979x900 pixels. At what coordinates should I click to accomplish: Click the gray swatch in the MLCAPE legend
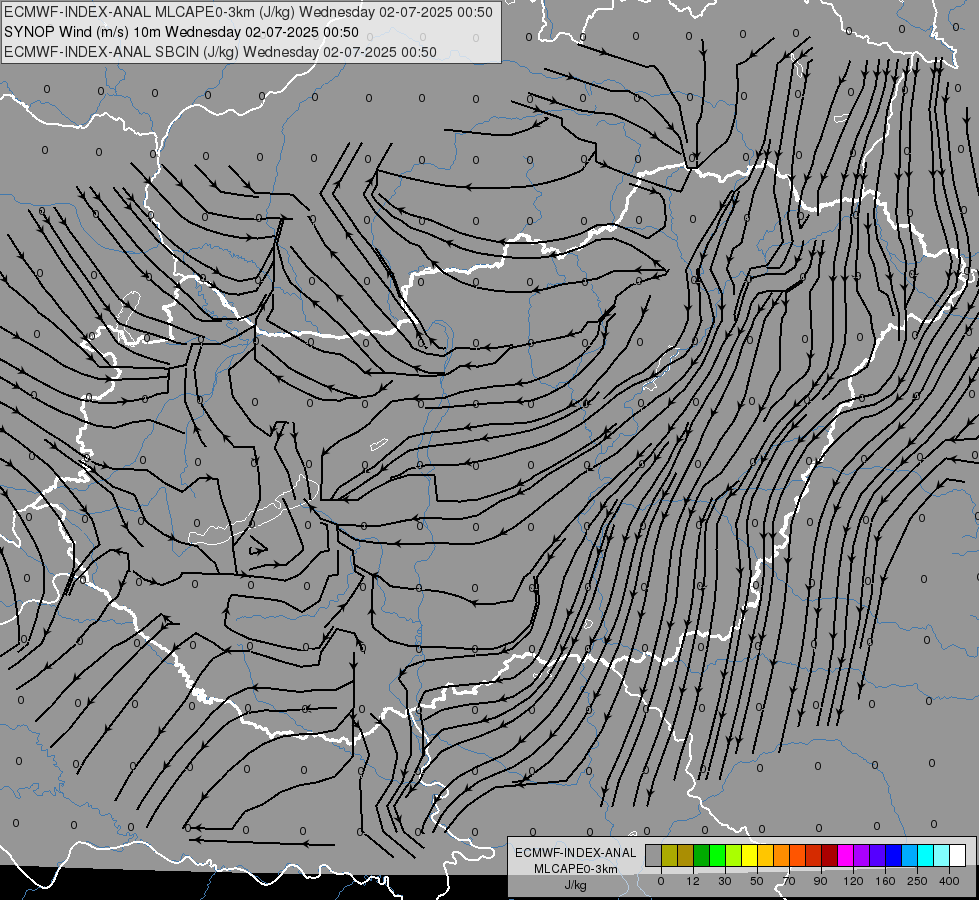click(x=653, y=855)
